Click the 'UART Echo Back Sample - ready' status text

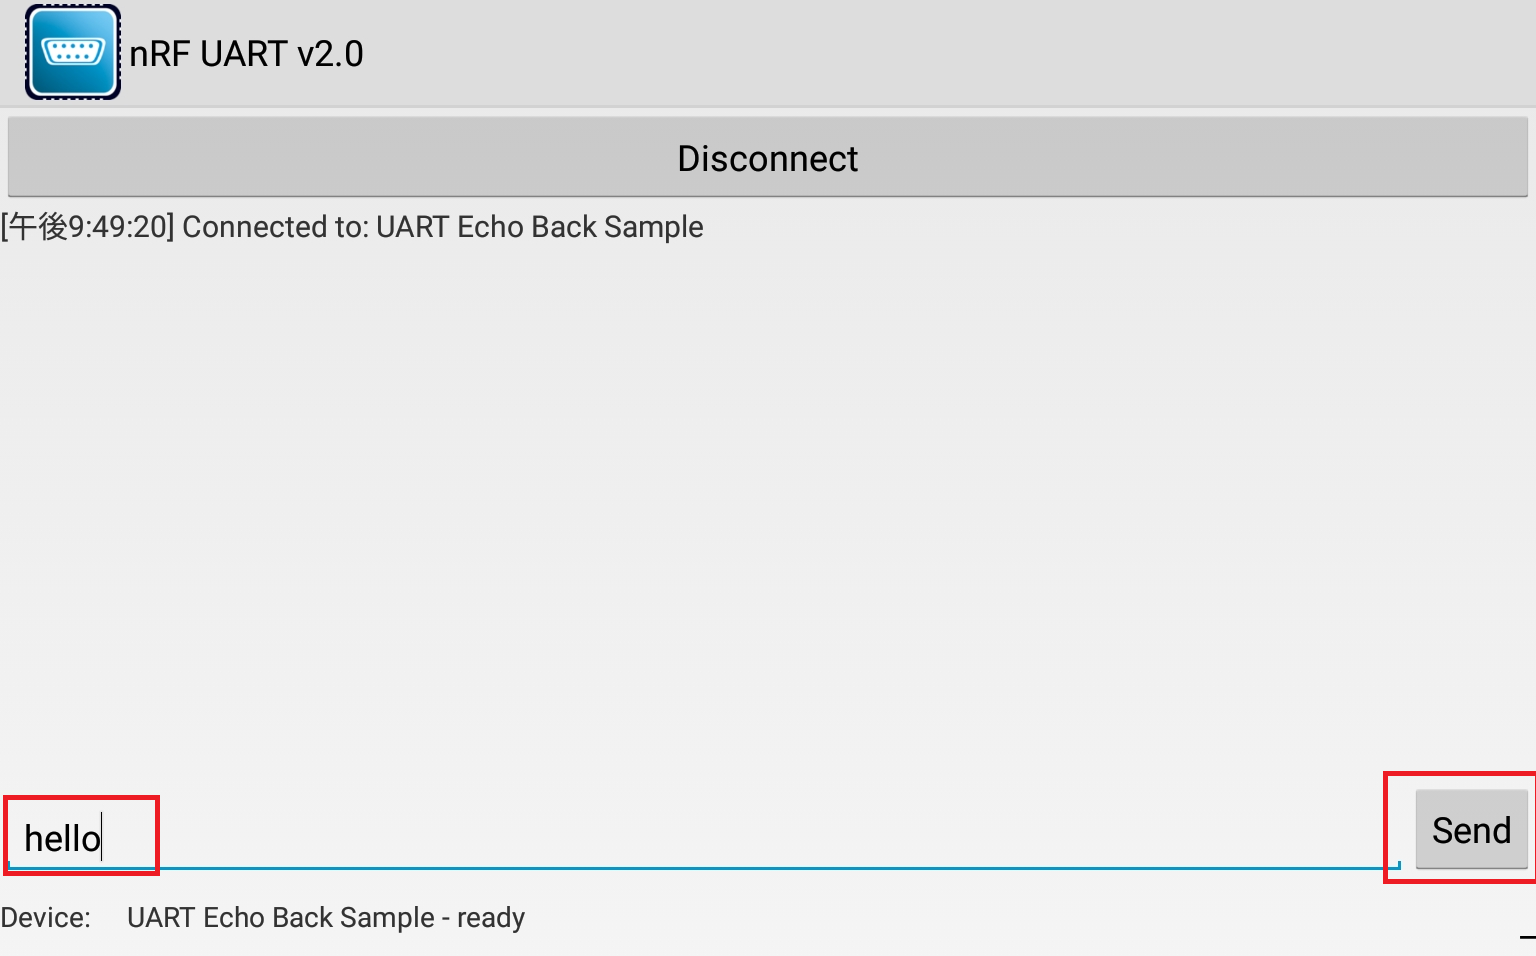(x=325, y=917)
